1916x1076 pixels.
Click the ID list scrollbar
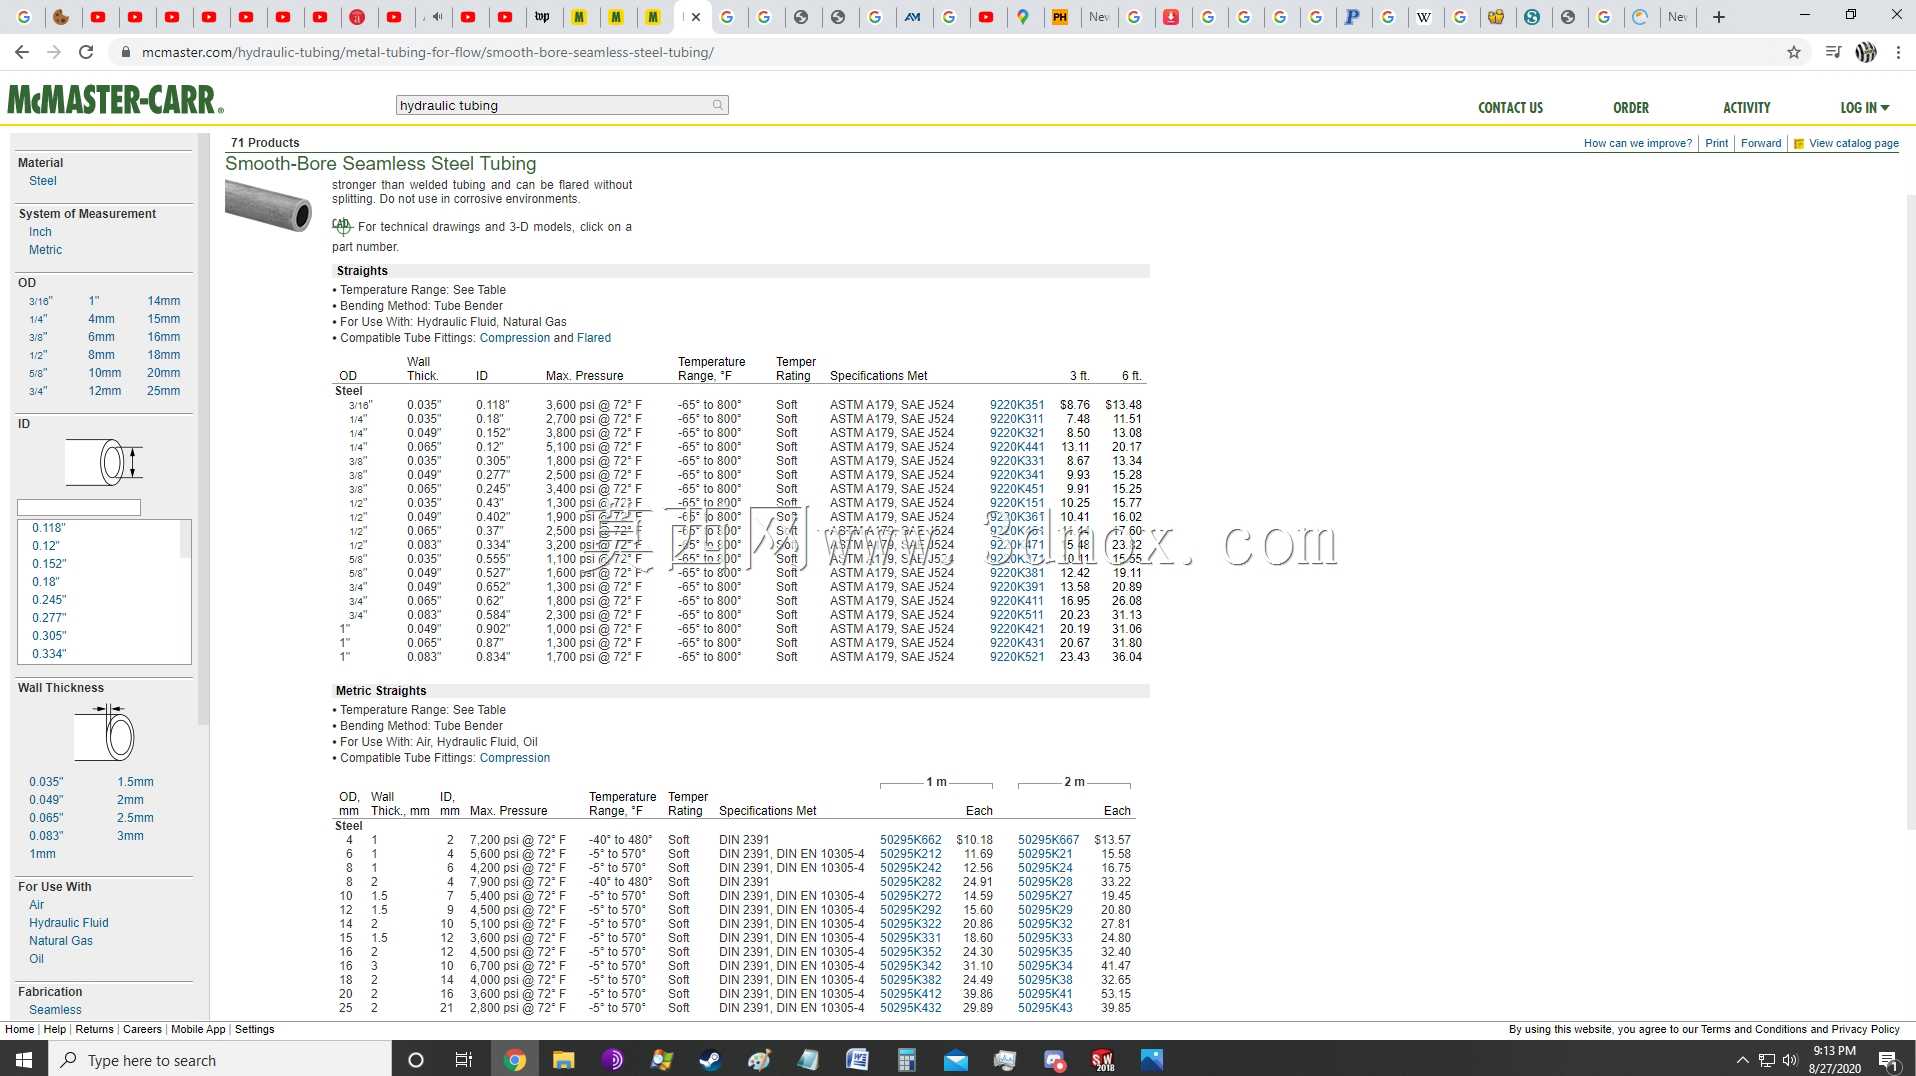tap(185, 540)
